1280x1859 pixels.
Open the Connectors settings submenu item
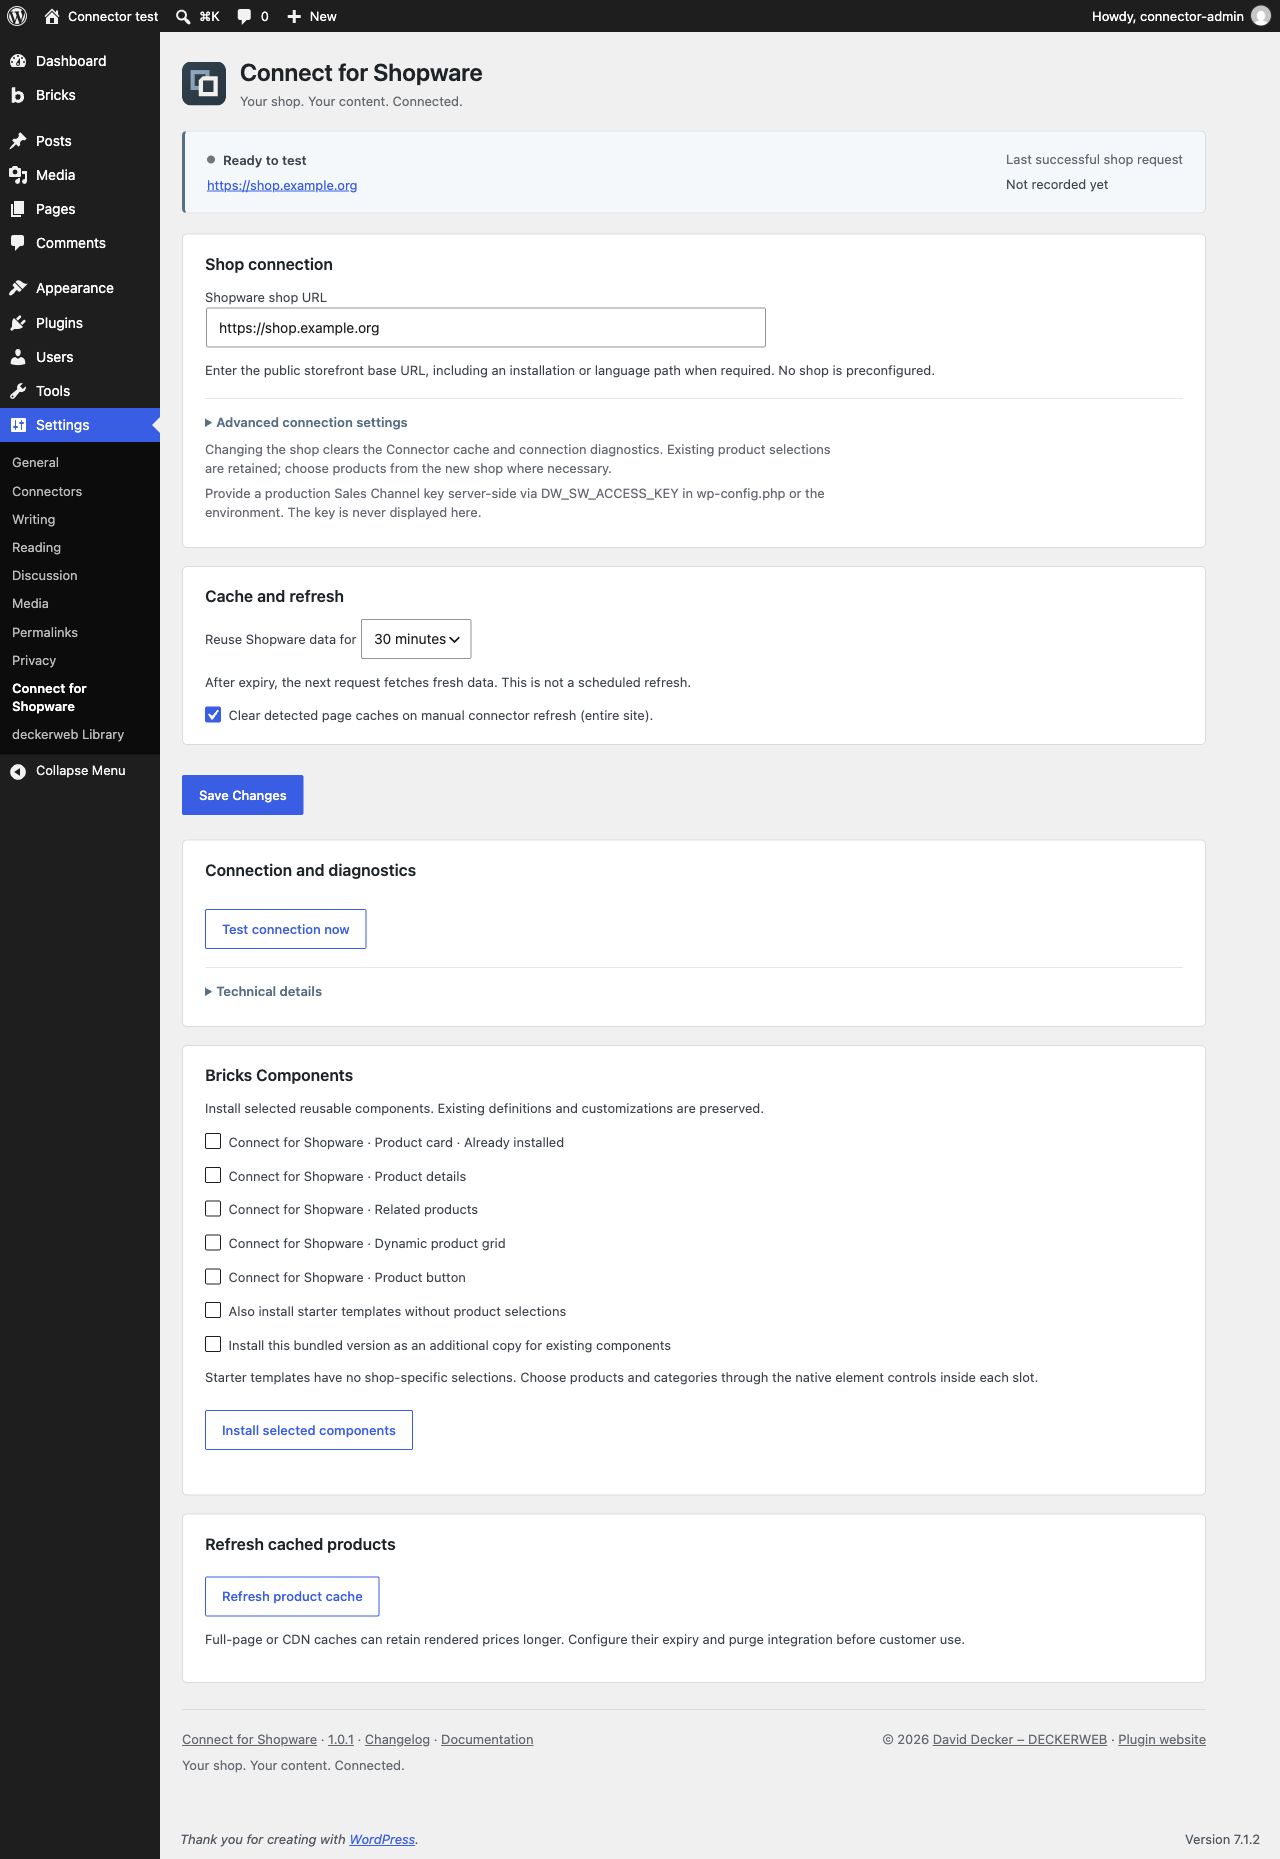coord(47,491)
